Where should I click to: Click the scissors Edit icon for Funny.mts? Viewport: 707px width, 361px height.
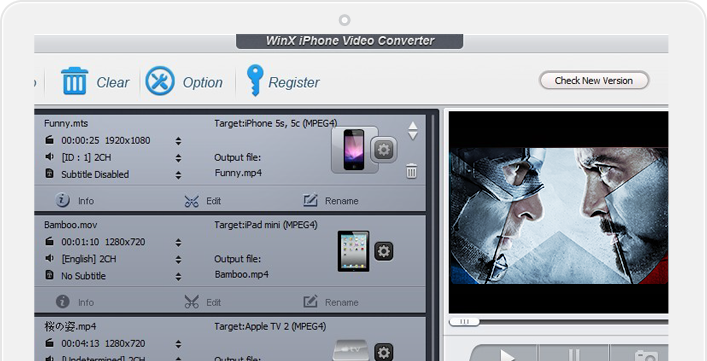[x=192, y=201]
